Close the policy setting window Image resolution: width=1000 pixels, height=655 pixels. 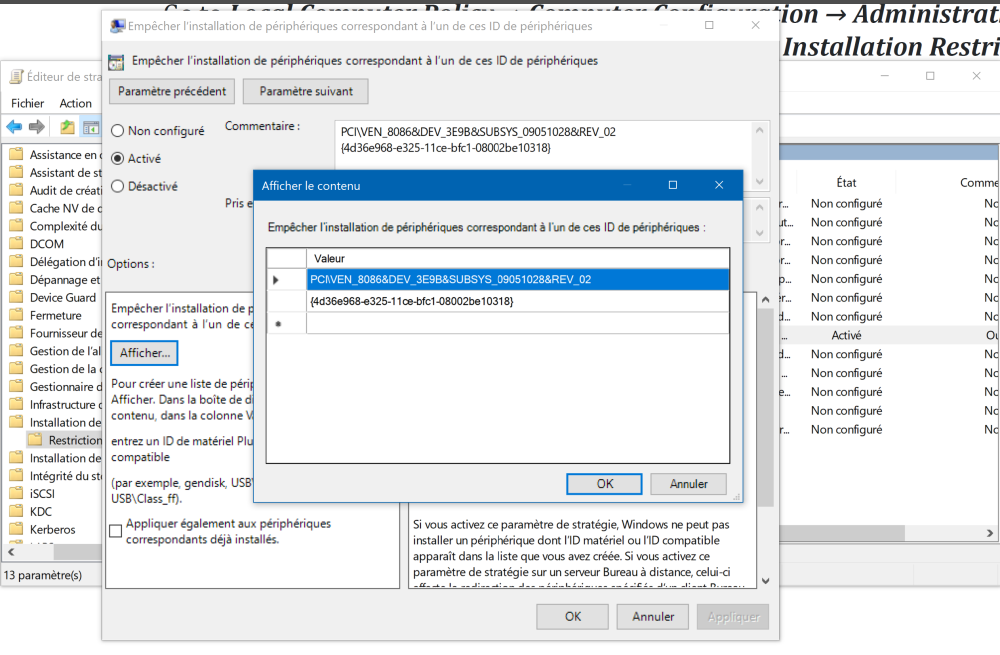[x=755, y=26]
